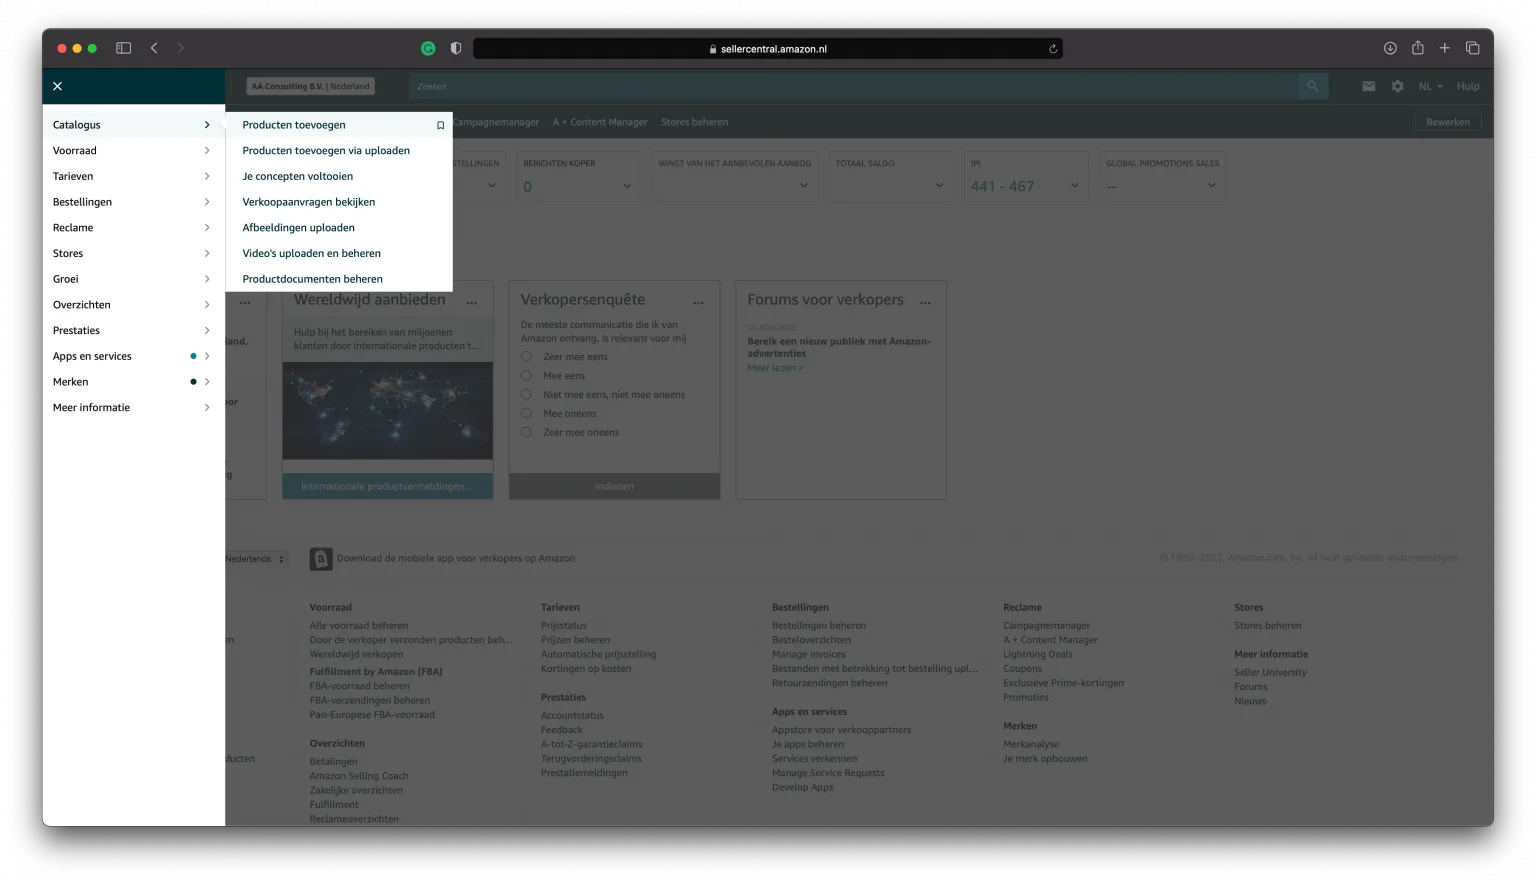The width and height of the screenshot is (1536, 882).
Task: Click the search magnifier button
Action: tap(1312, 86)
